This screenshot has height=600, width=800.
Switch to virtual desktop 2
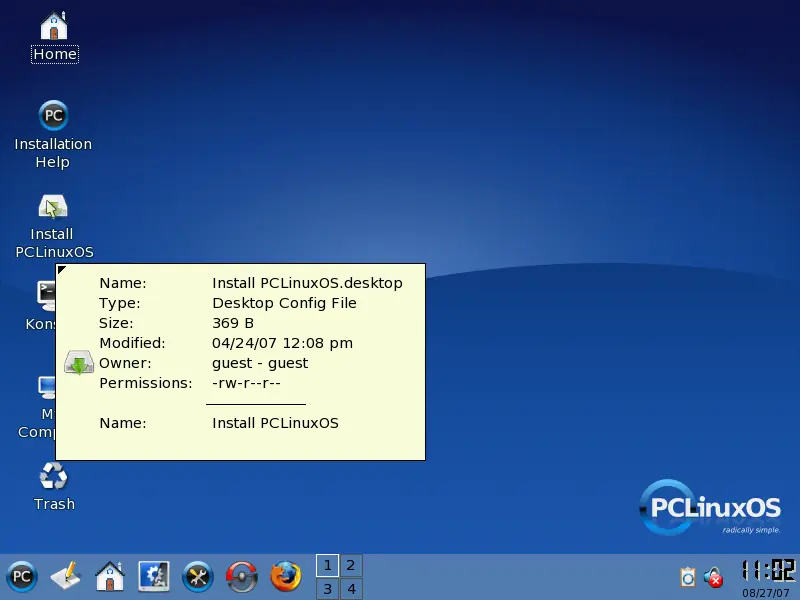[x=351, y=565]
